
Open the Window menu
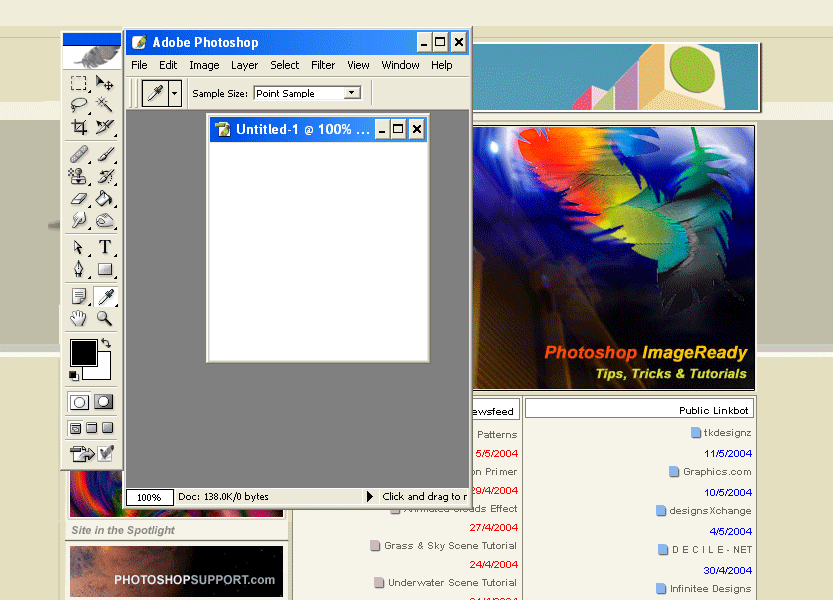(401, 65)
